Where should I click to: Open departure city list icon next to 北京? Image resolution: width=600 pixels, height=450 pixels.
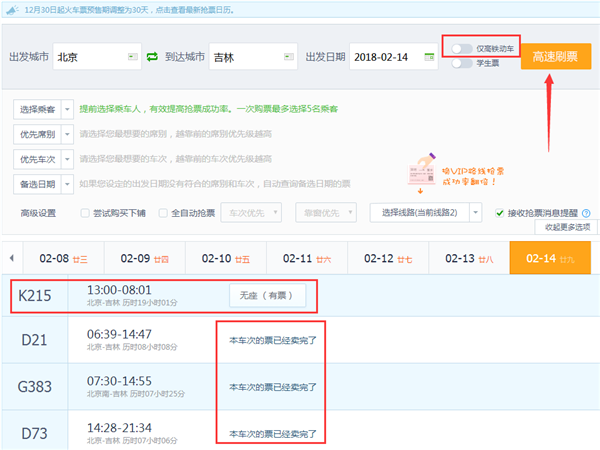133,57
